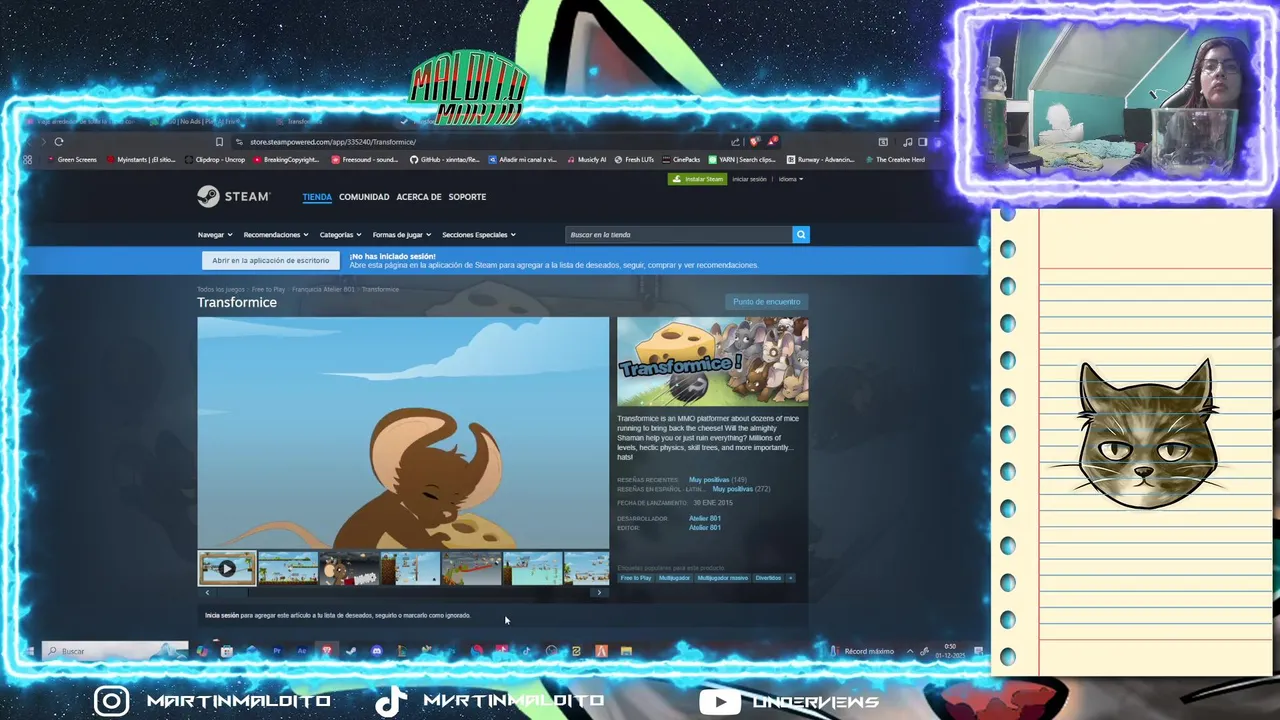Select the mouse close-up third thumbnail

coord(349,569)
